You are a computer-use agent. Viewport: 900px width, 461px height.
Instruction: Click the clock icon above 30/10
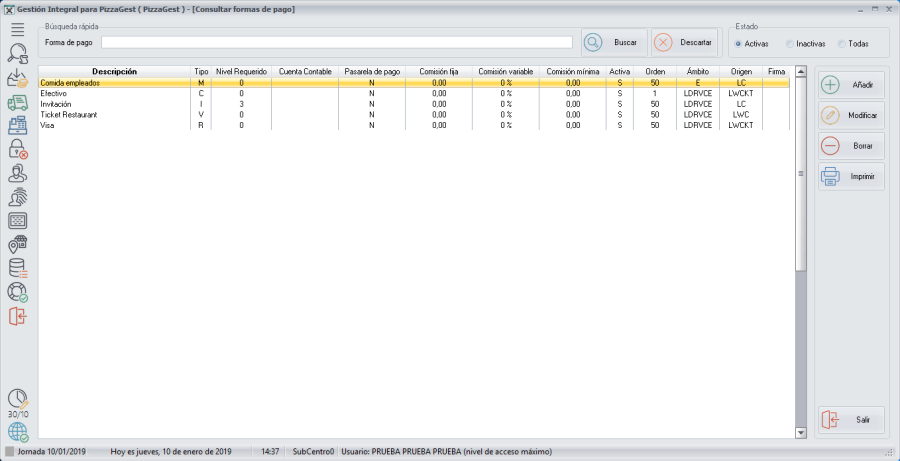(17, 398)
